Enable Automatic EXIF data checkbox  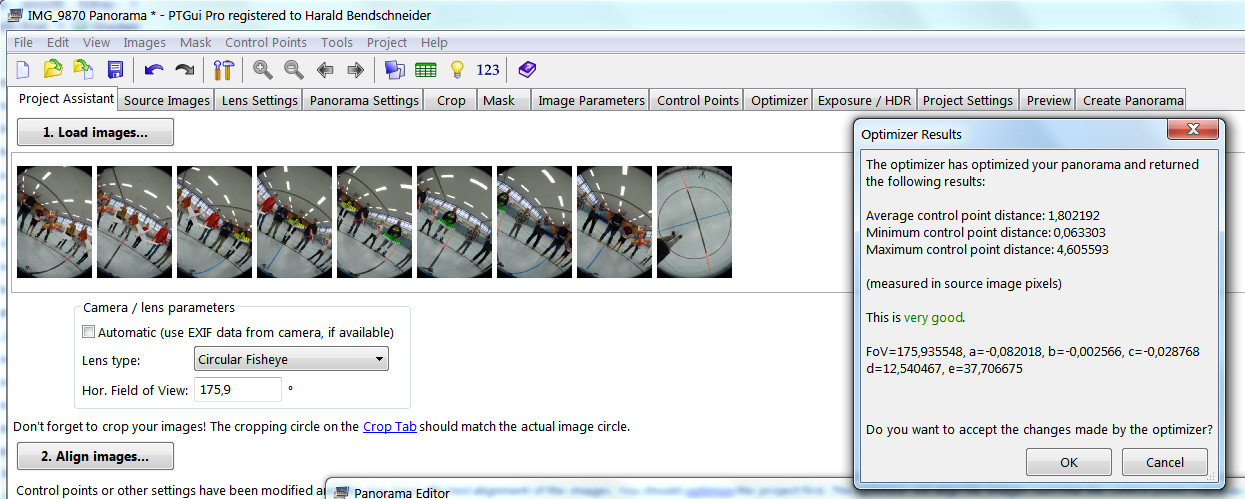(x=89, y=332)
